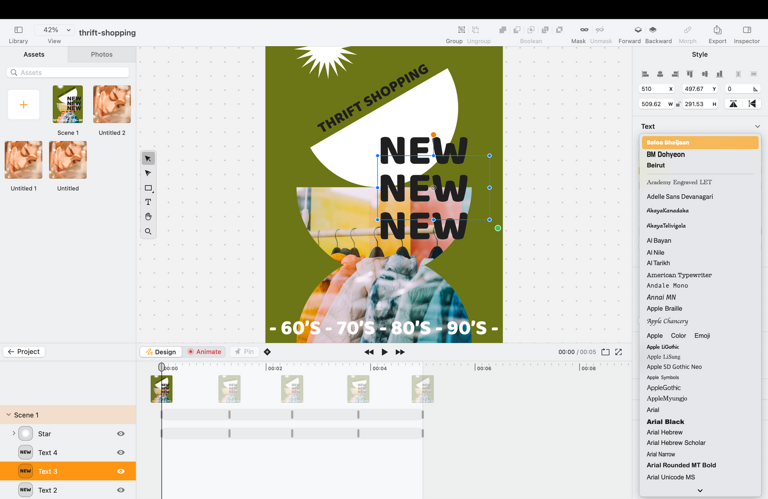
Task: Click the height field 291.53
Action: pyautogui.click(x=700, y=104)
